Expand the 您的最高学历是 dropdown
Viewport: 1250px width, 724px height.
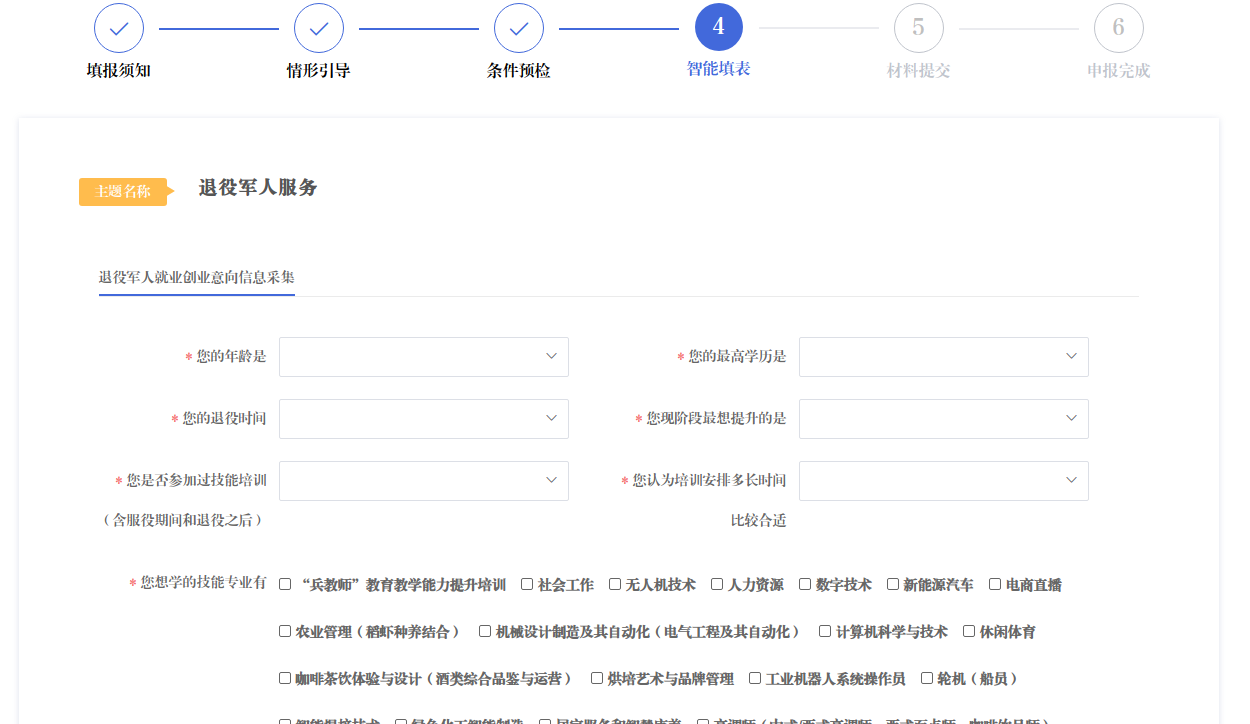[x=943, y=357]
